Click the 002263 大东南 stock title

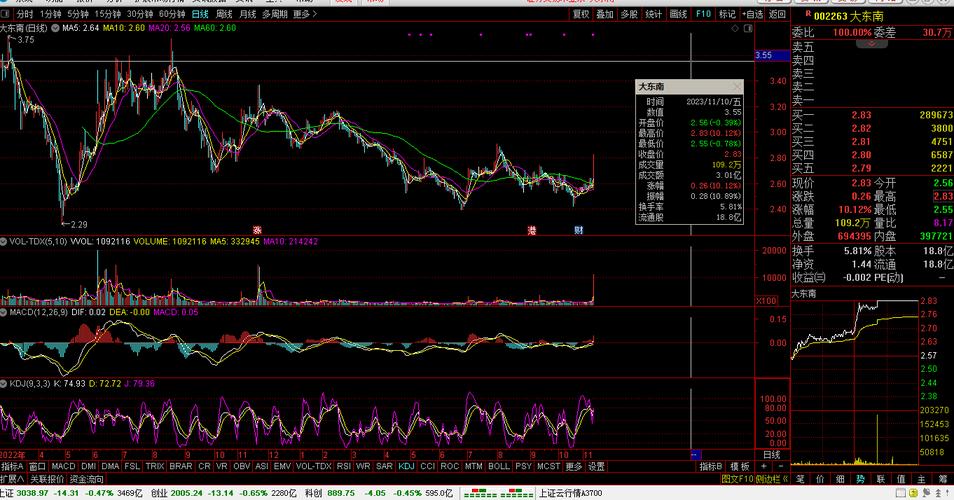(848, 16)
